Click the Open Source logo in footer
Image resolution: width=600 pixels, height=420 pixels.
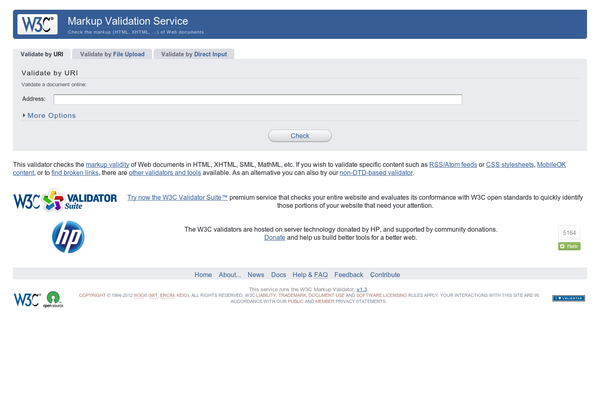pyautogui.click(x=53, y=300)
